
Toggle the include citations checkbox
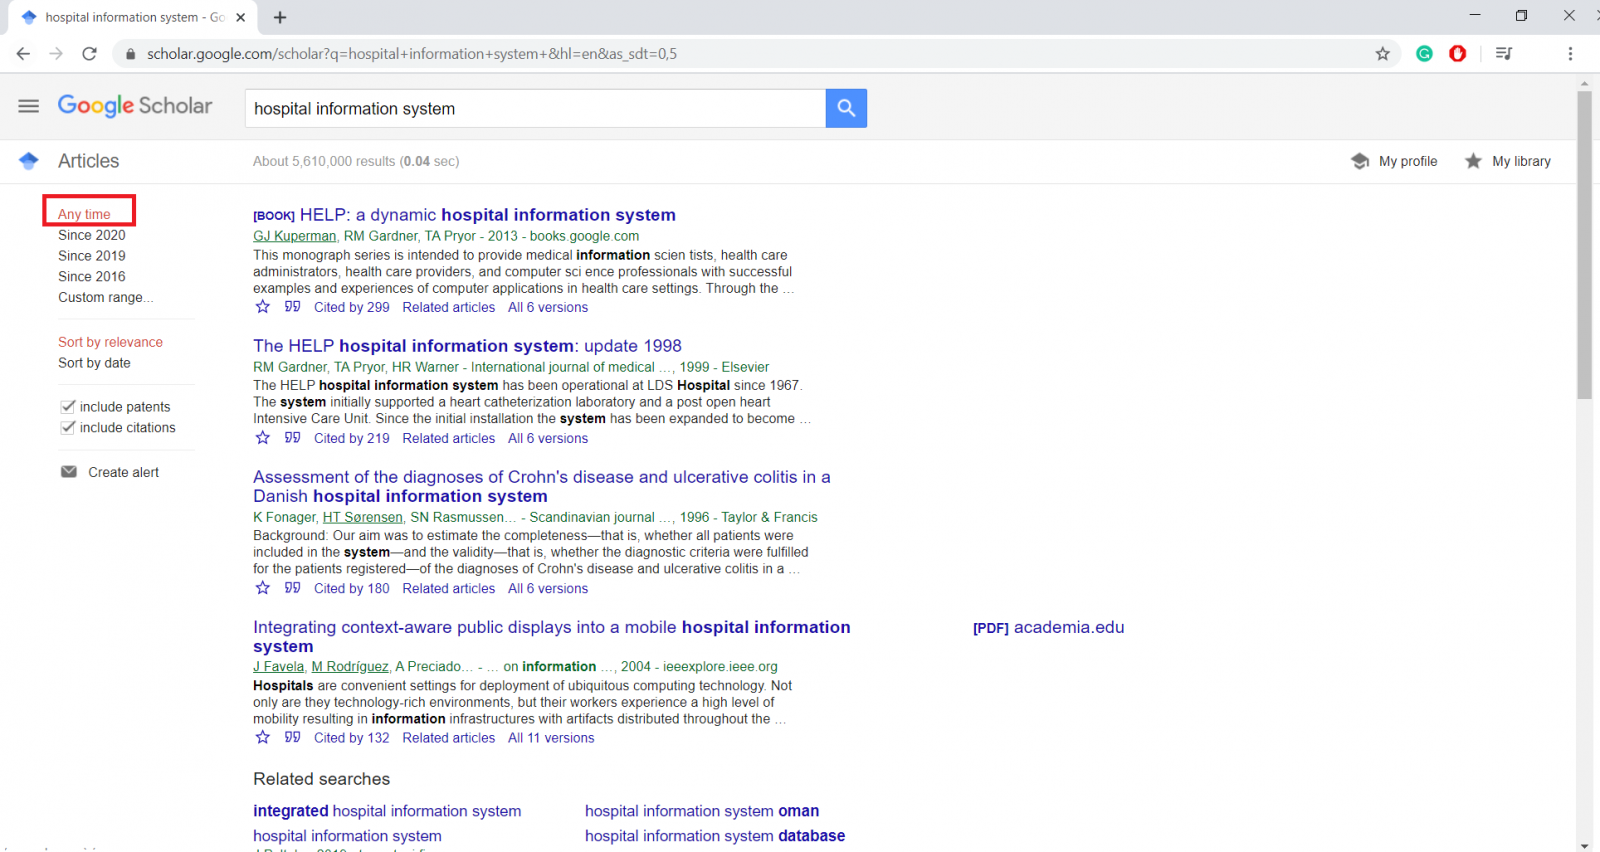point(68,427)
